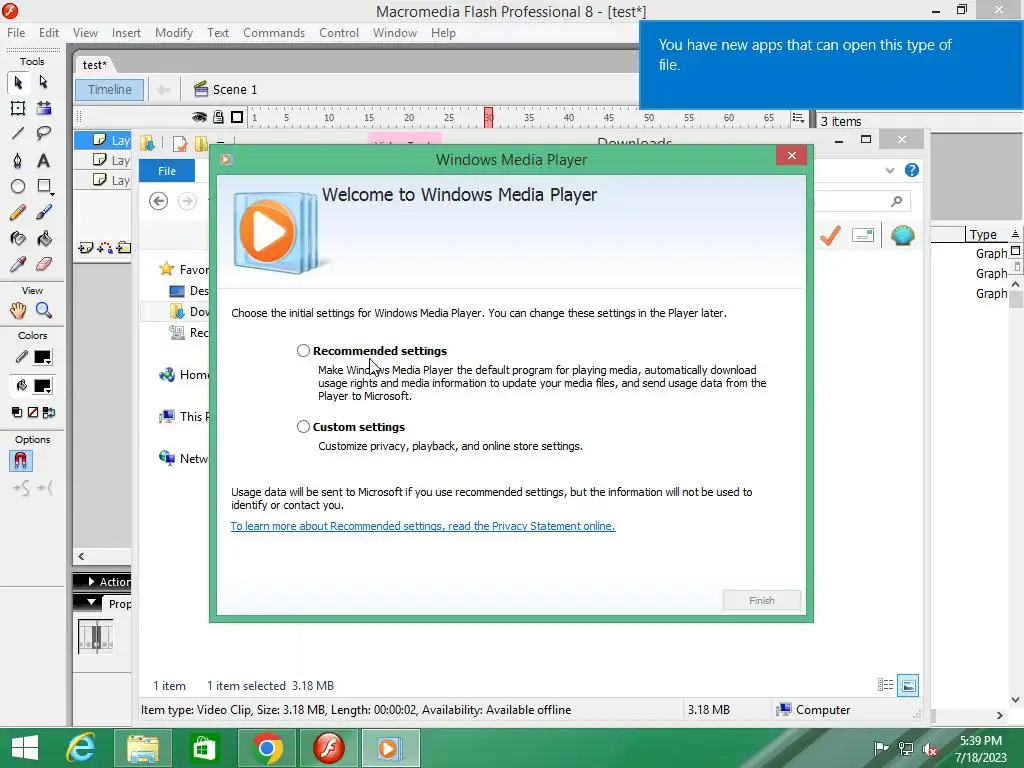Select the Paint Bucket tool
Screen dimensions: 1024x768
tap(44, 238)
